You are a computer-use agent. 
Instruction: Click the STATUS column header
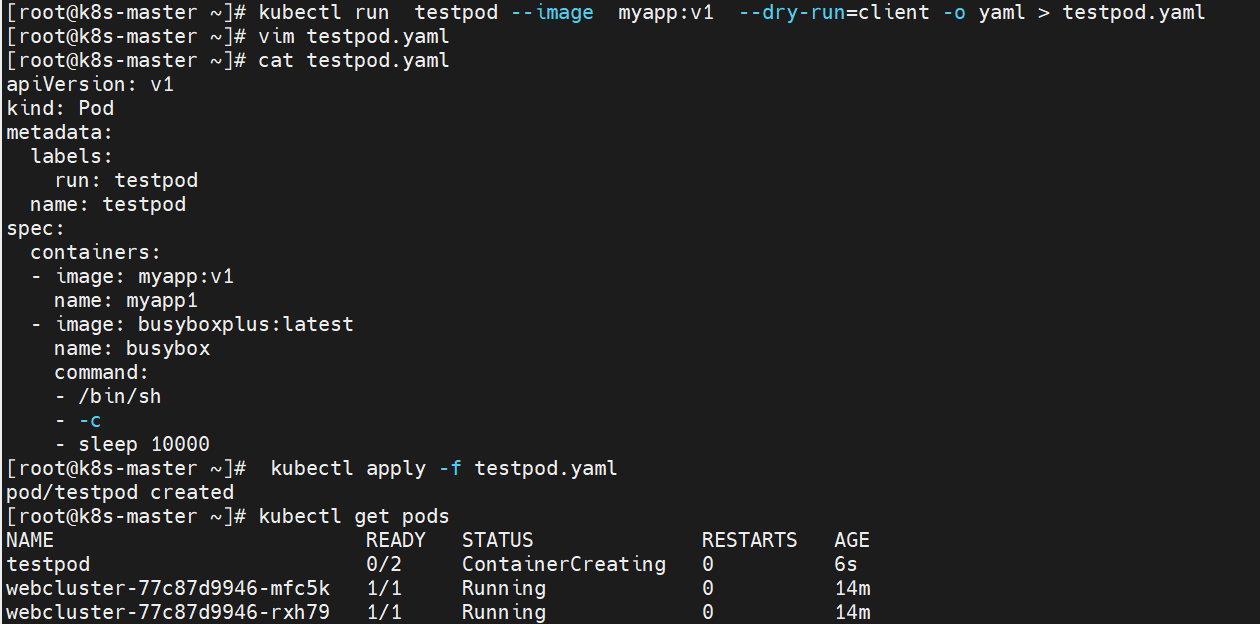[x=498, y=541]
